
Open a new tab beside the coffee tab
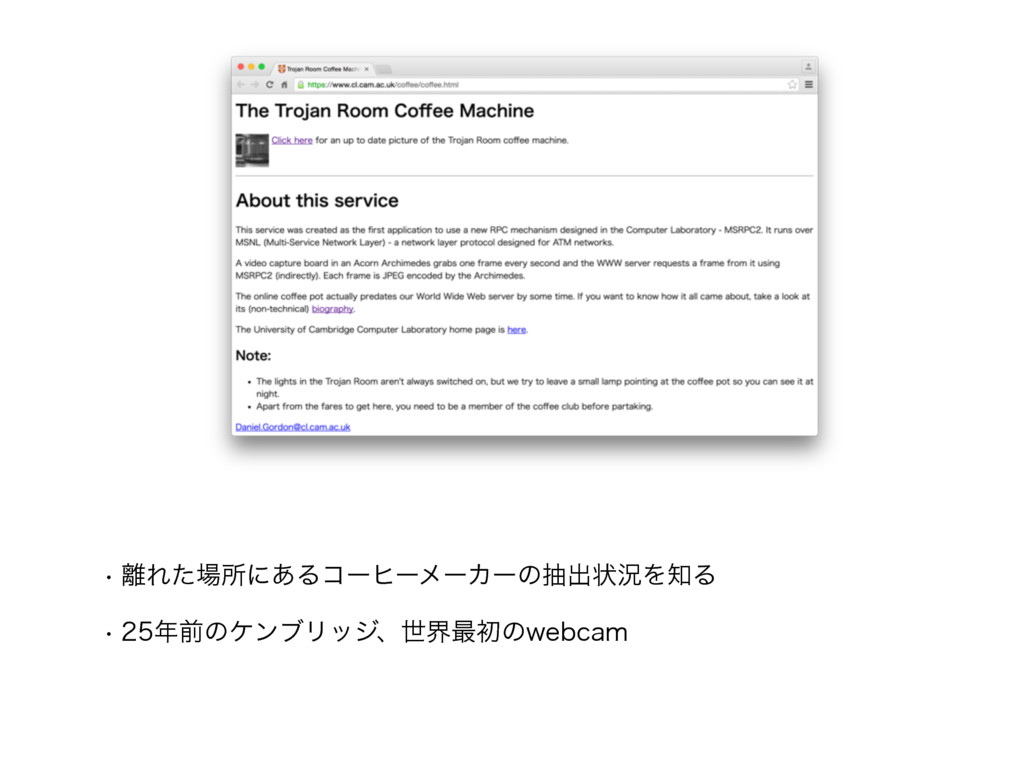(384, 69)
